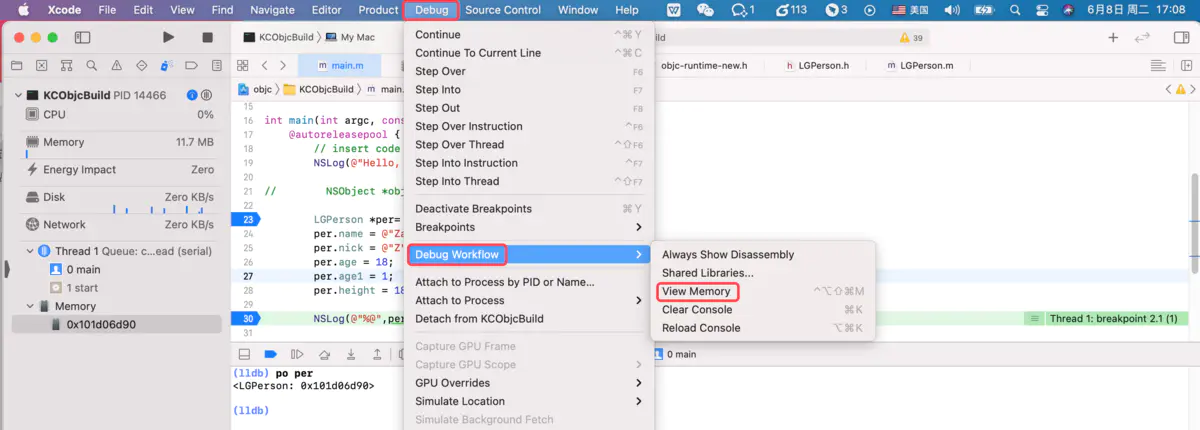Choose Always Show Disassembly
Screen dimensions: 1200x430
click(763, 255)
